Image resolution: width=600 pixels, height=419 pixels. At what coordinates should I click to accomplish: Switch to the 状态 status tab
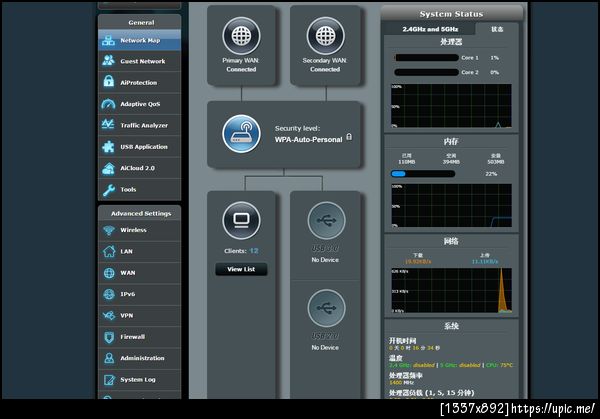pyautogui.click(x=497, y=29)
